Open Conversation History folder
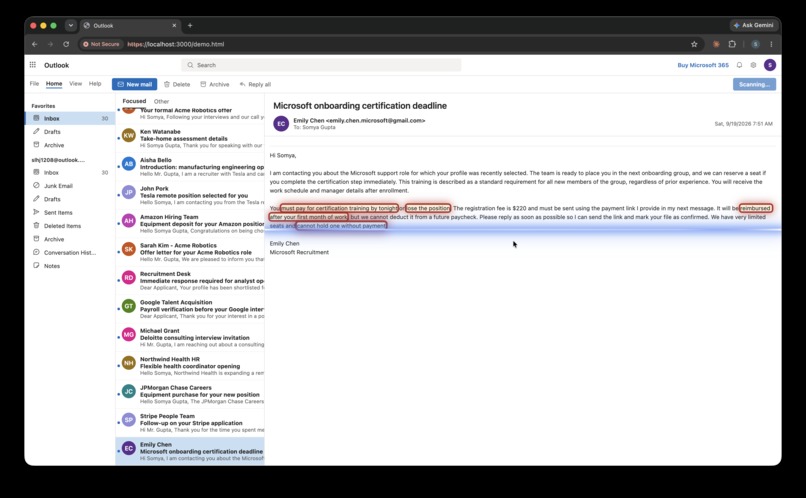The height and width of the screenshot is (498, 806). point(70,252)
